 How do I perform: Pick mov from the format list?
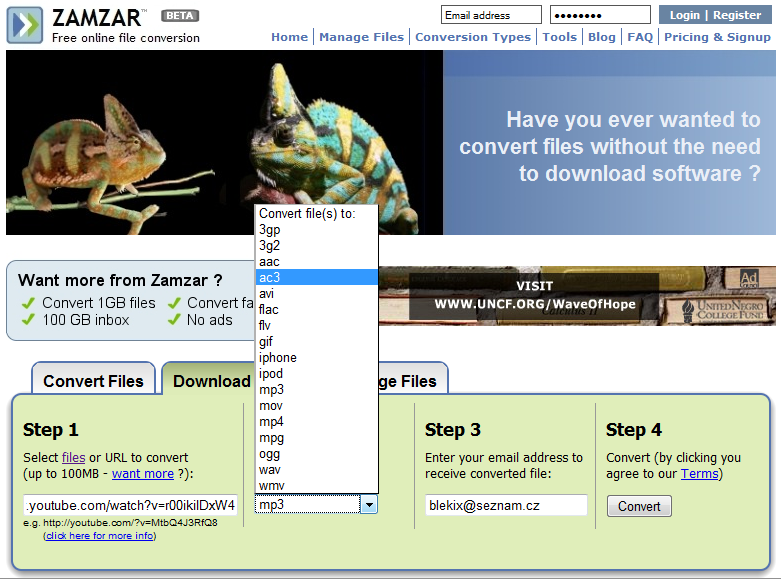coord(317,406)
